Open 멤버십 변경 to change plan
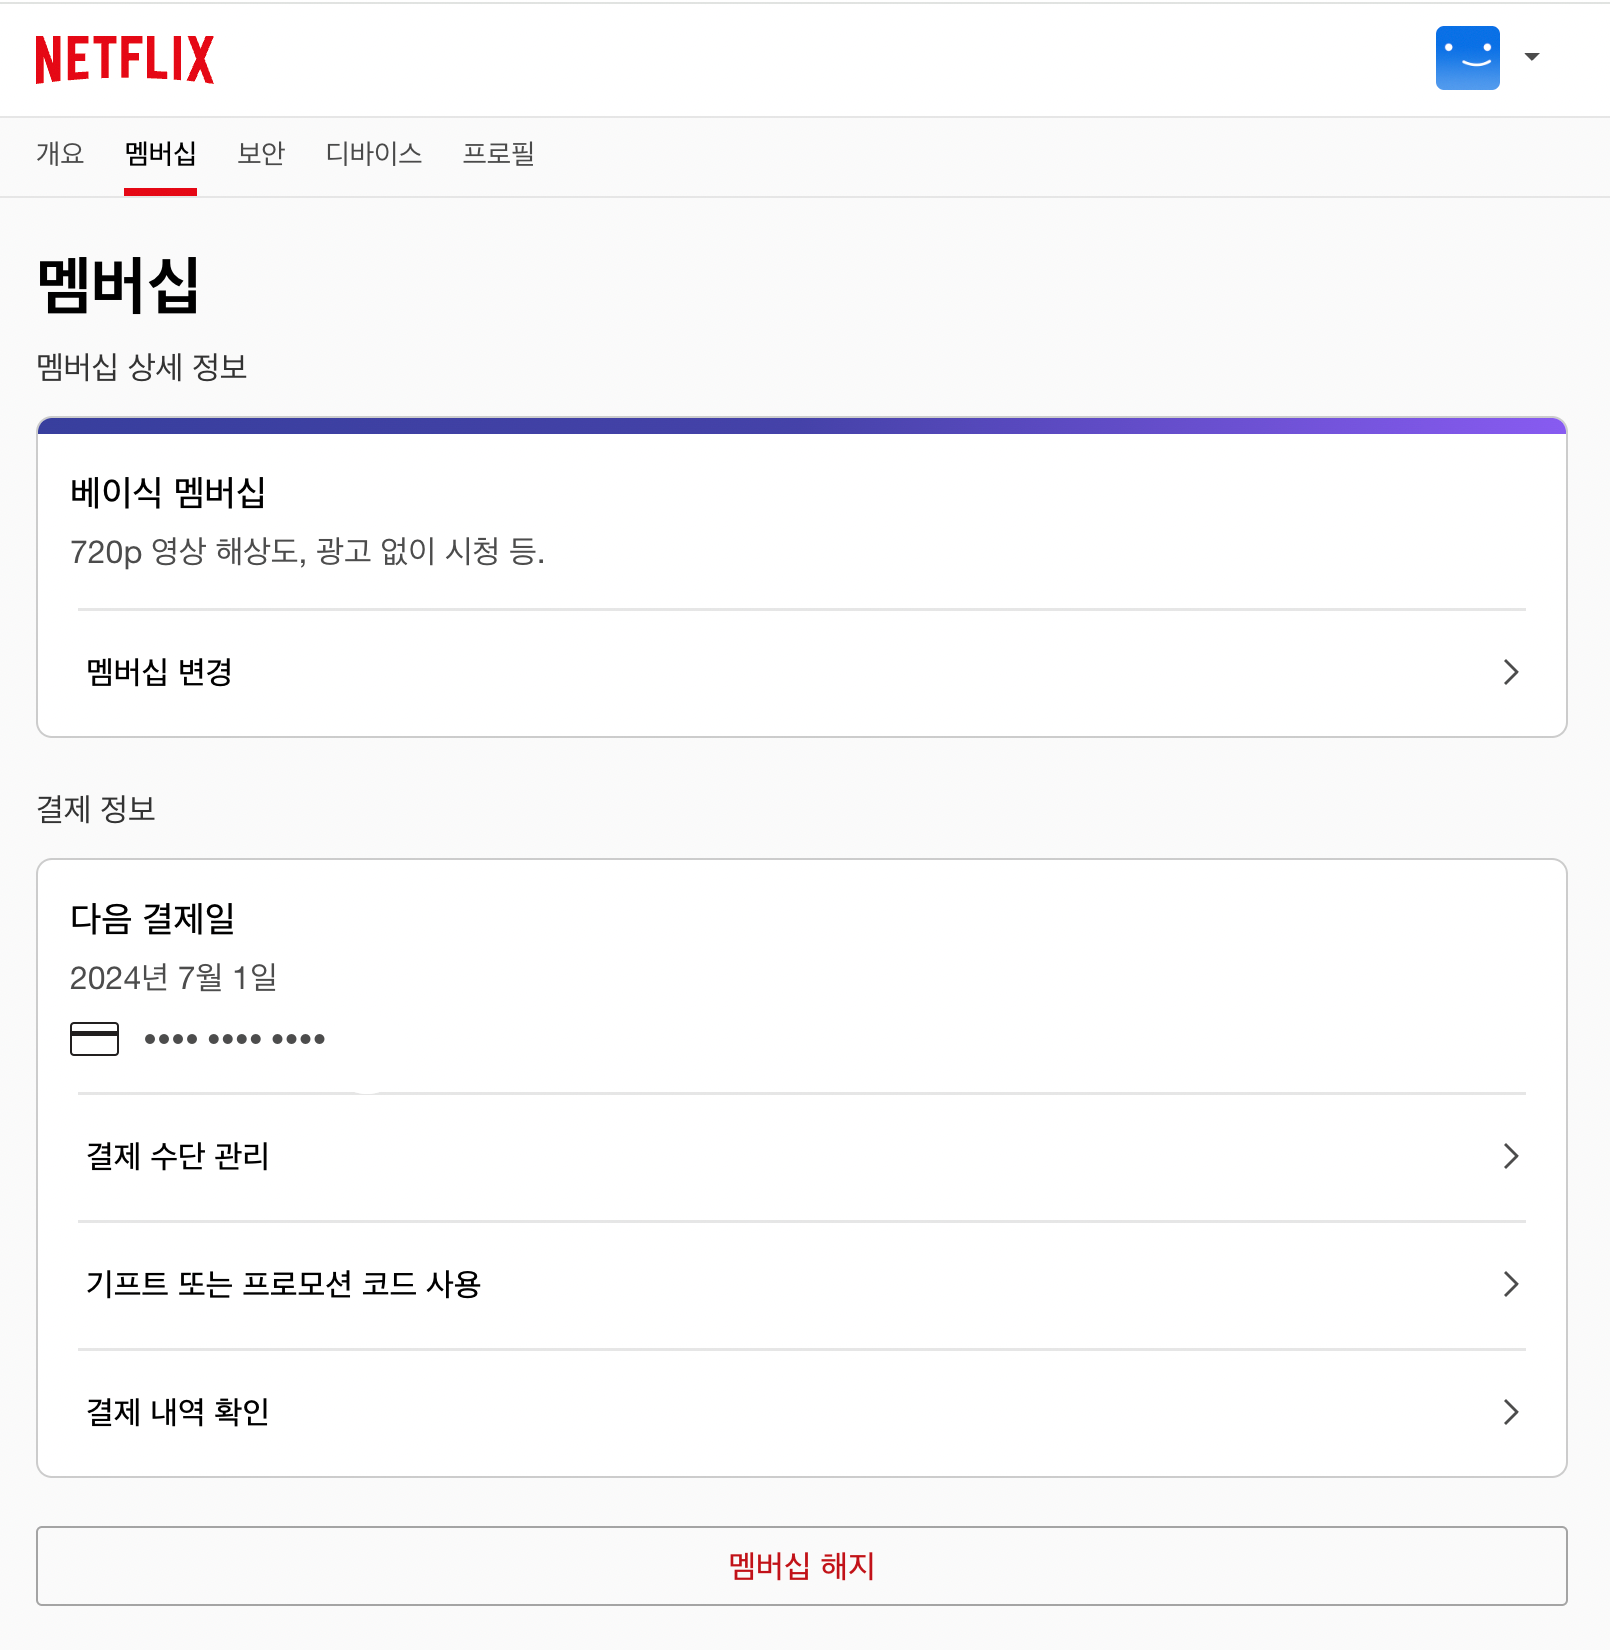1610x1650 pixels. tap(157, 672)
